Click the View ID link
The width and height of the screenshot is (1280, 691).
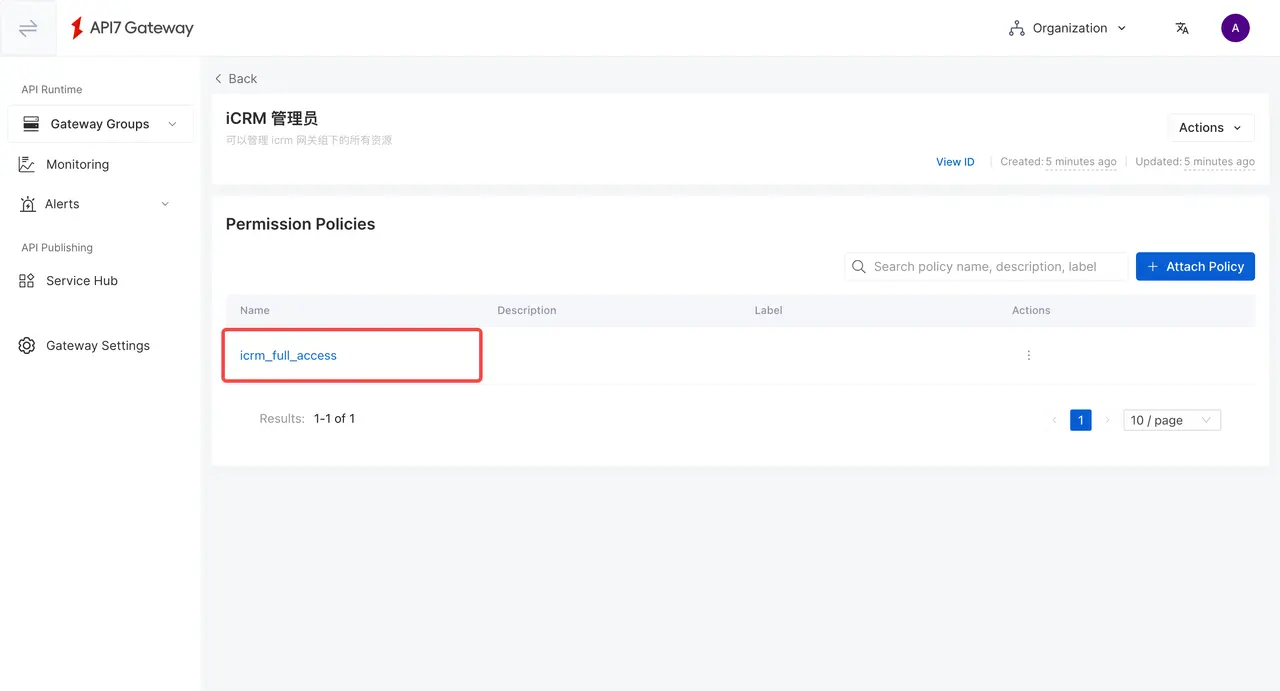pos(955,162)
